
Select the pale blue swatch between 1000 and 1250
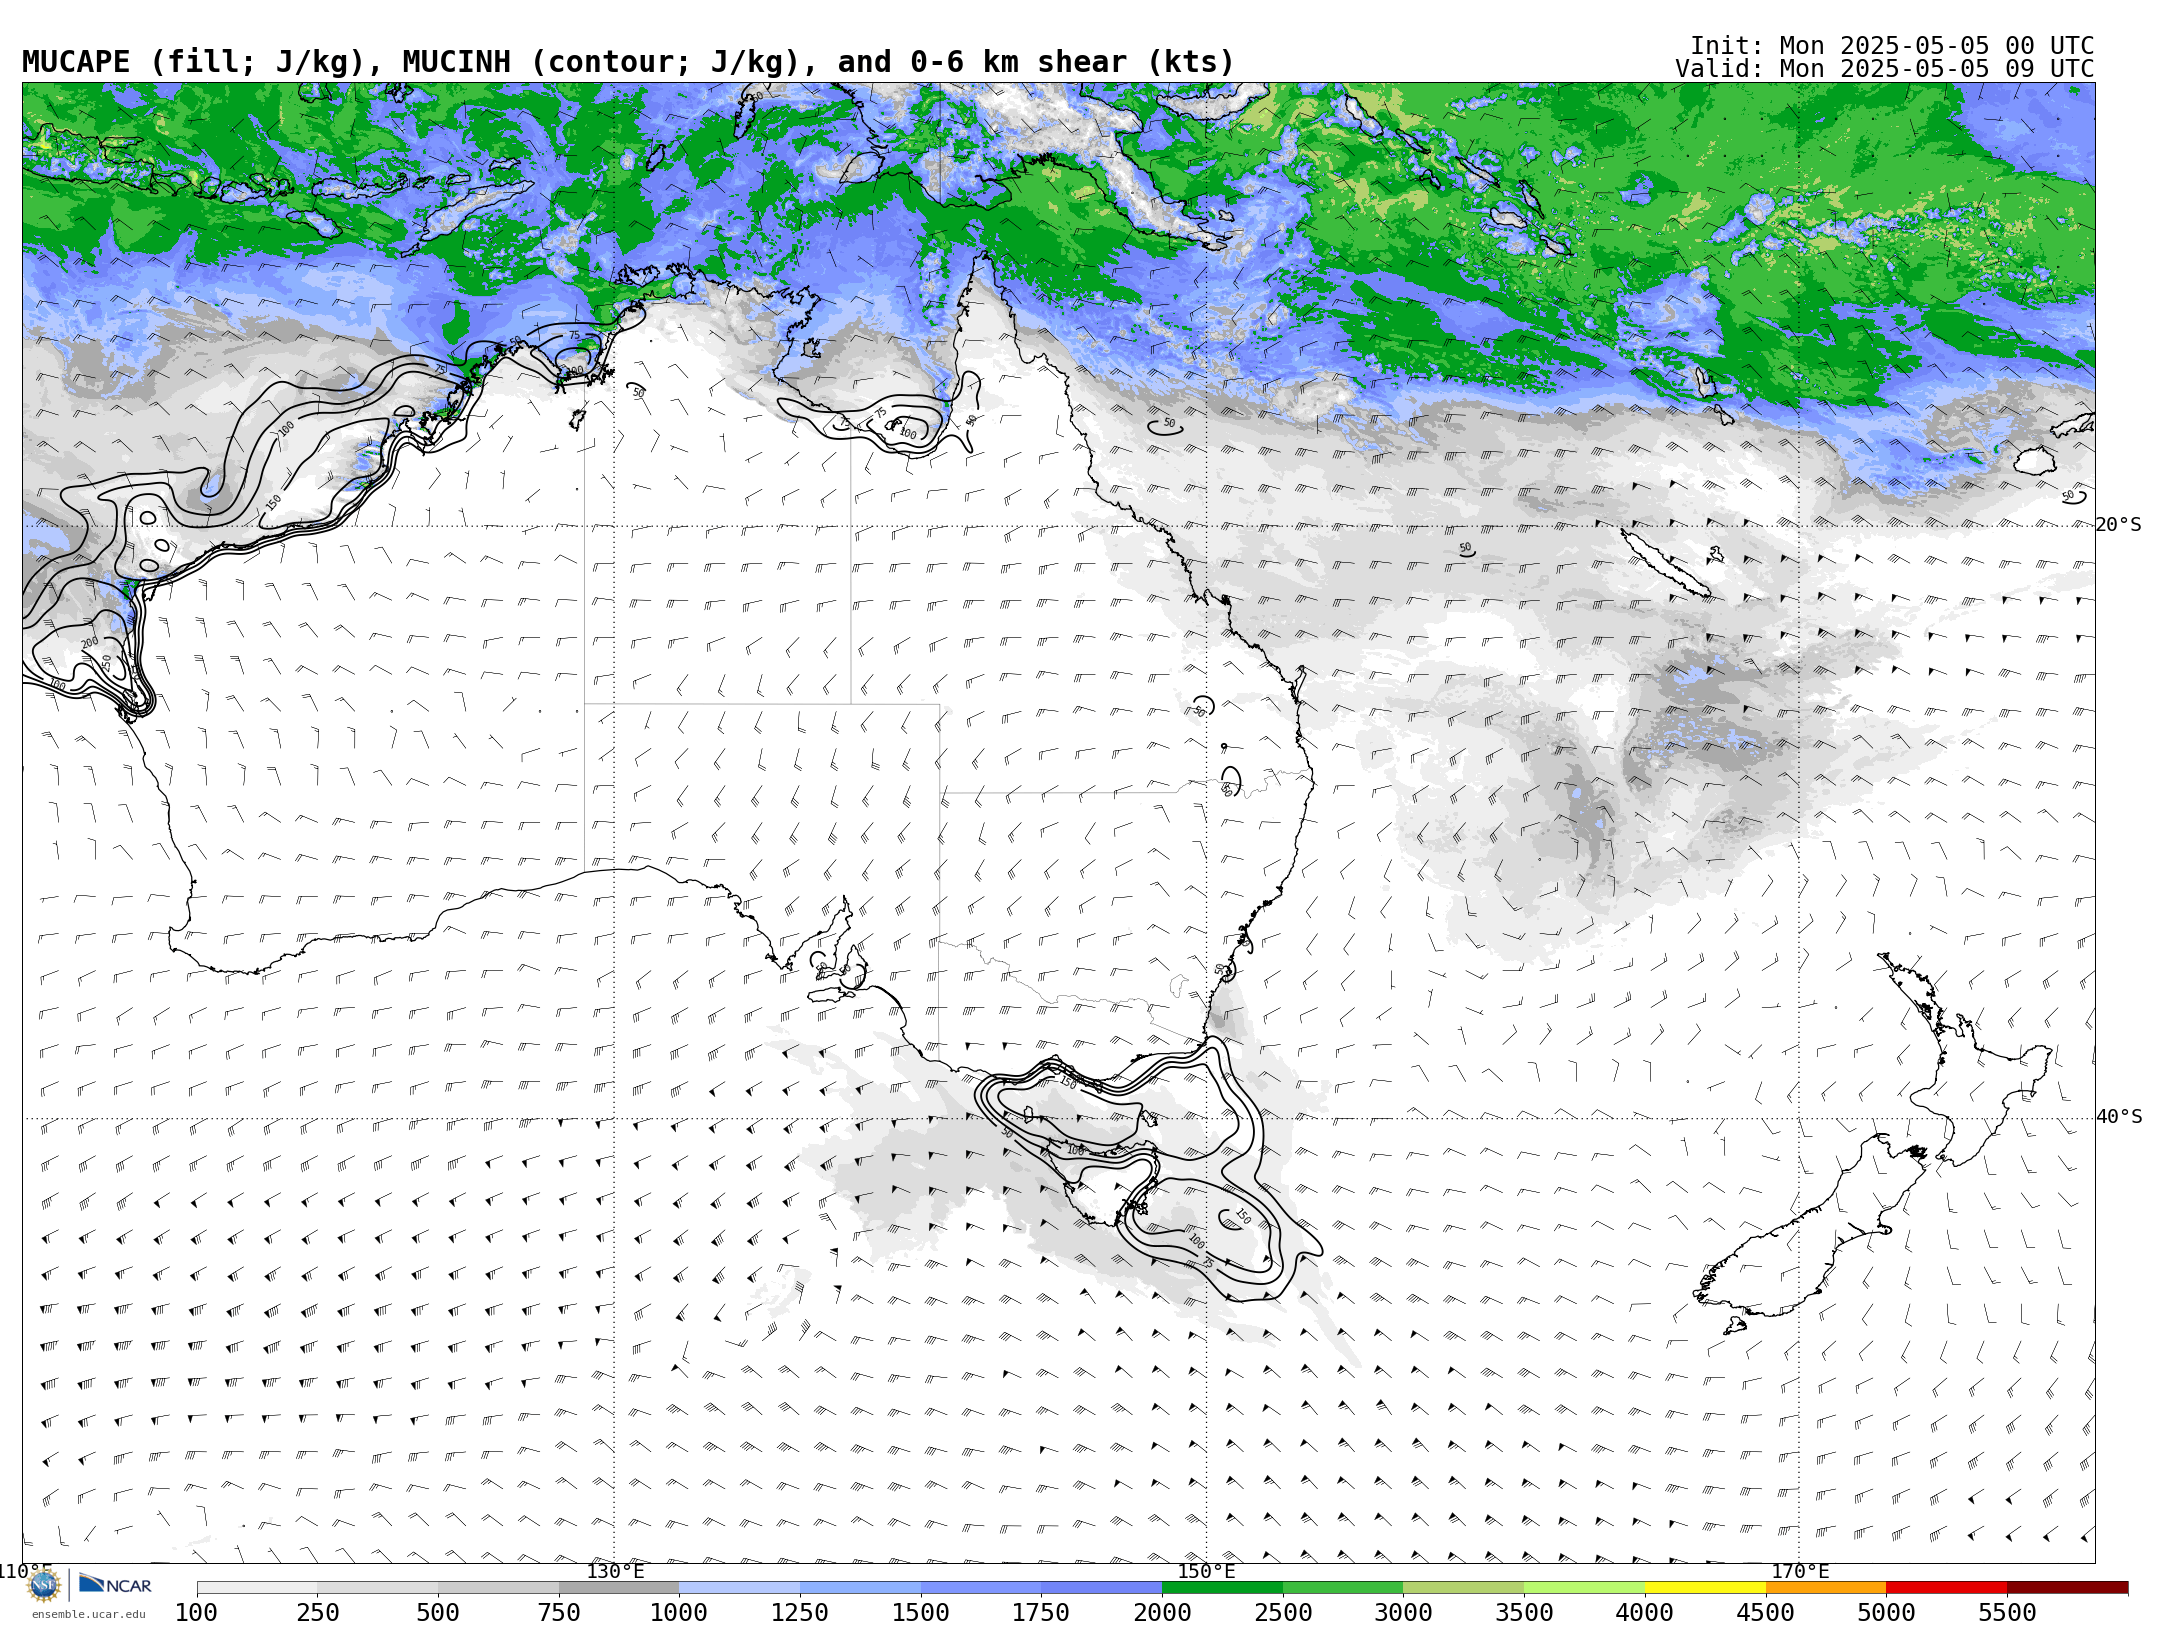tap(740, 1588)
